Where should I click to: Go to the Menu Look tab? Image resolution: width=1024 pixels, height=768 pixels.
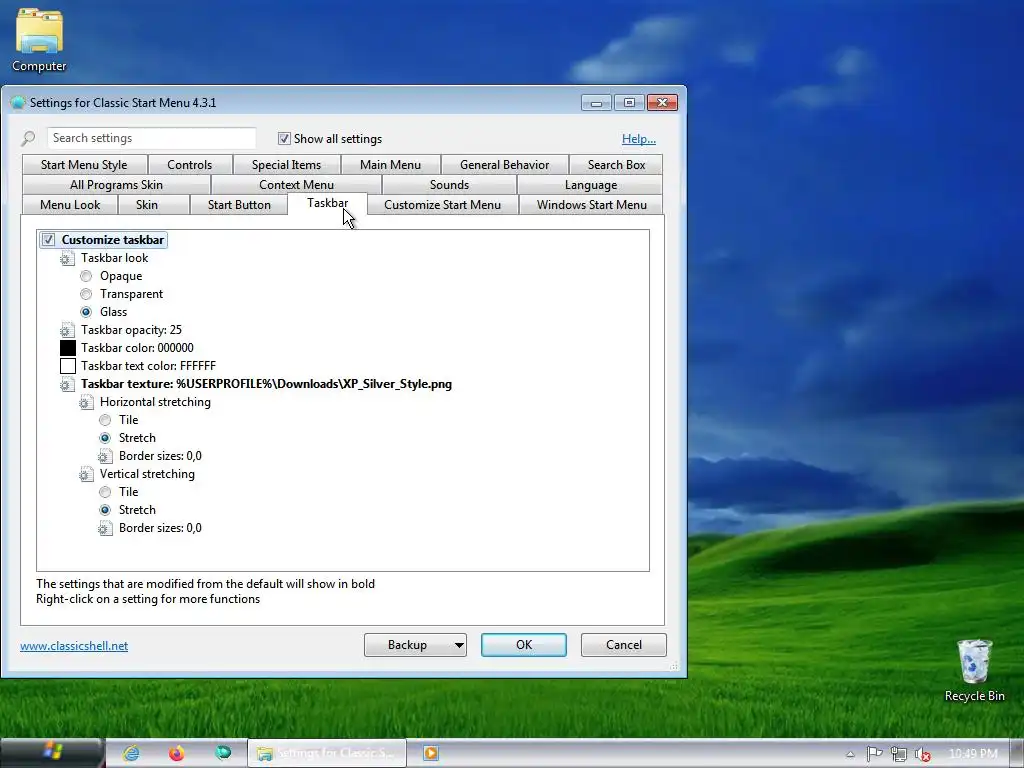point(70,204)
